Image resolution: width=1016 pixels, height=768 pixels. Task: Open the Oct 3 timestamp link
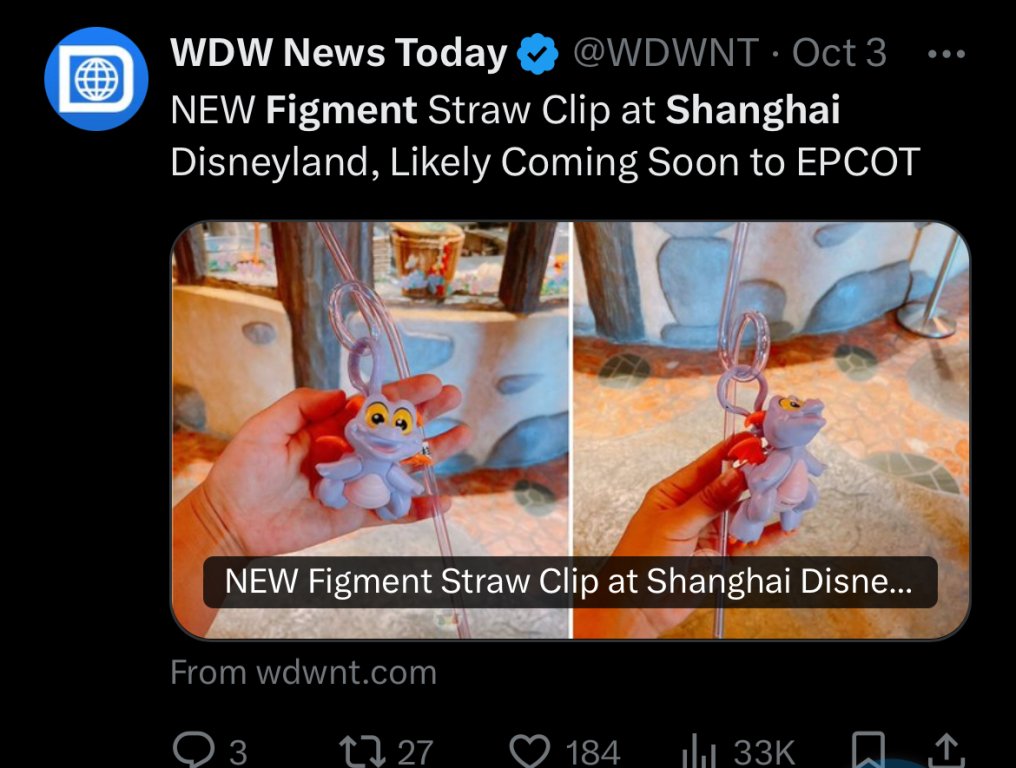839,52
